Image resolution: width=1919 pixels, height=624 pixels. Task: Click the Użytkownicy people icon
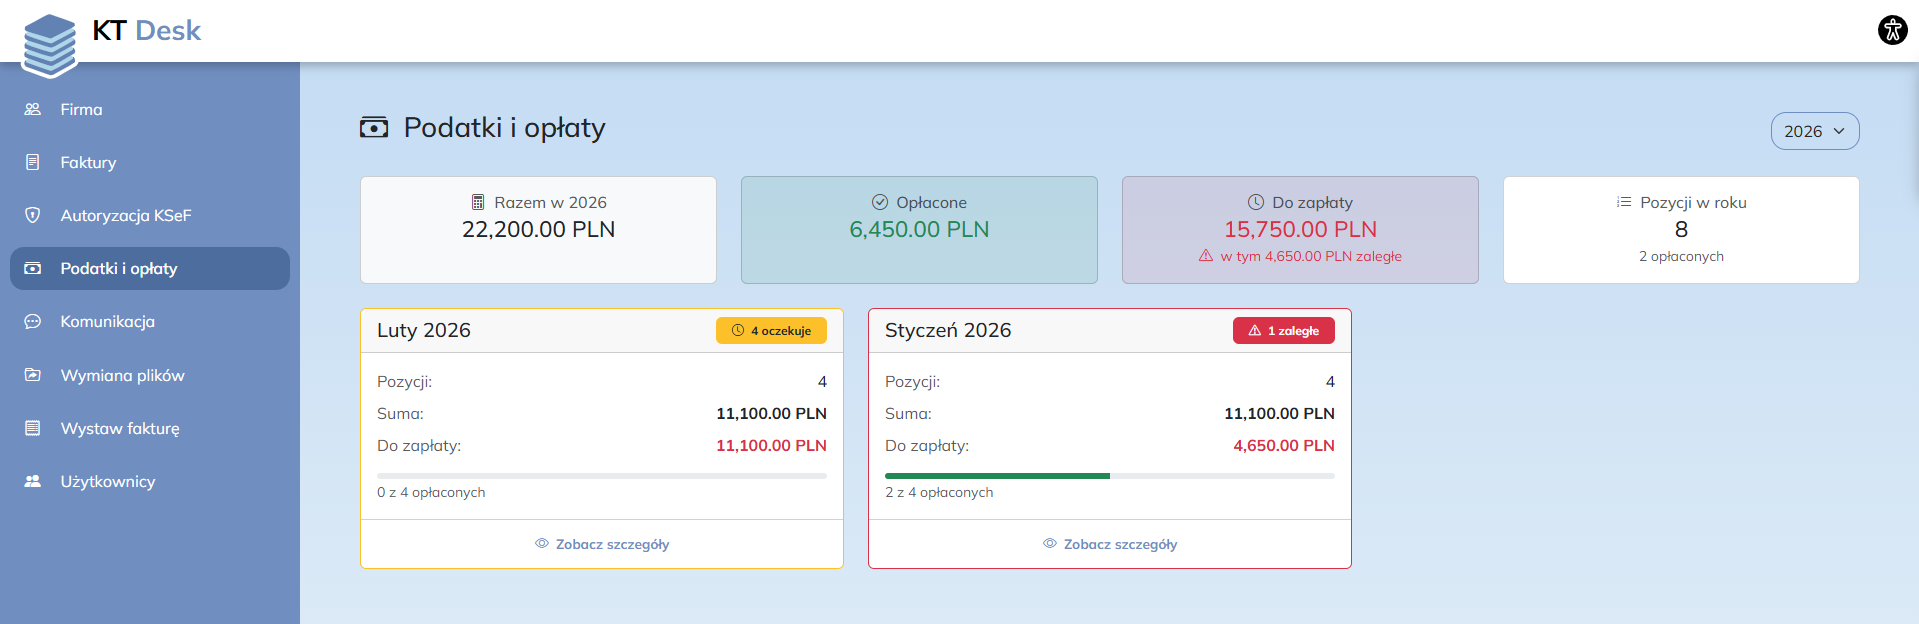coord(33,481)
